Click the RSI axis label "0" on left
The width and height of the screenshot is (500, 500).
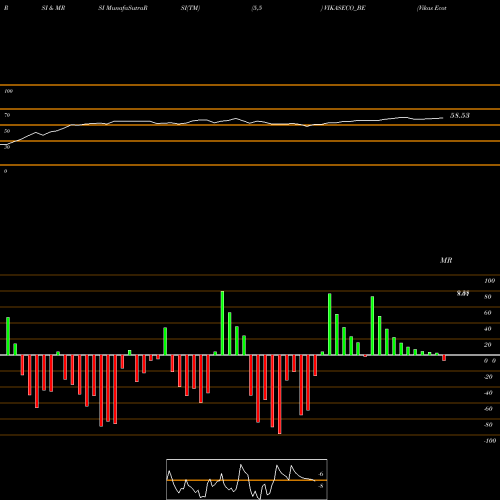[x=5, y=171]
